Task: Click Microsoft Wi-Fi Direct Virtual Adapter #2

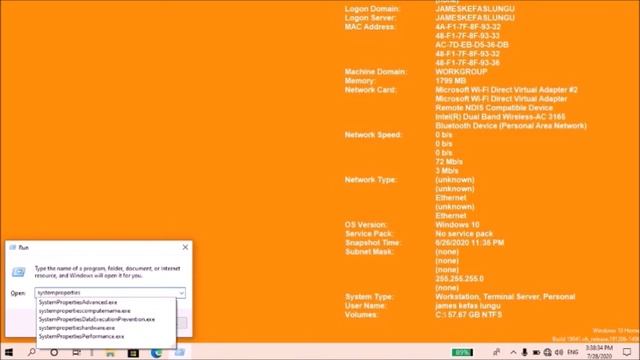Action: pyautogui.click(x=507, y=90)
